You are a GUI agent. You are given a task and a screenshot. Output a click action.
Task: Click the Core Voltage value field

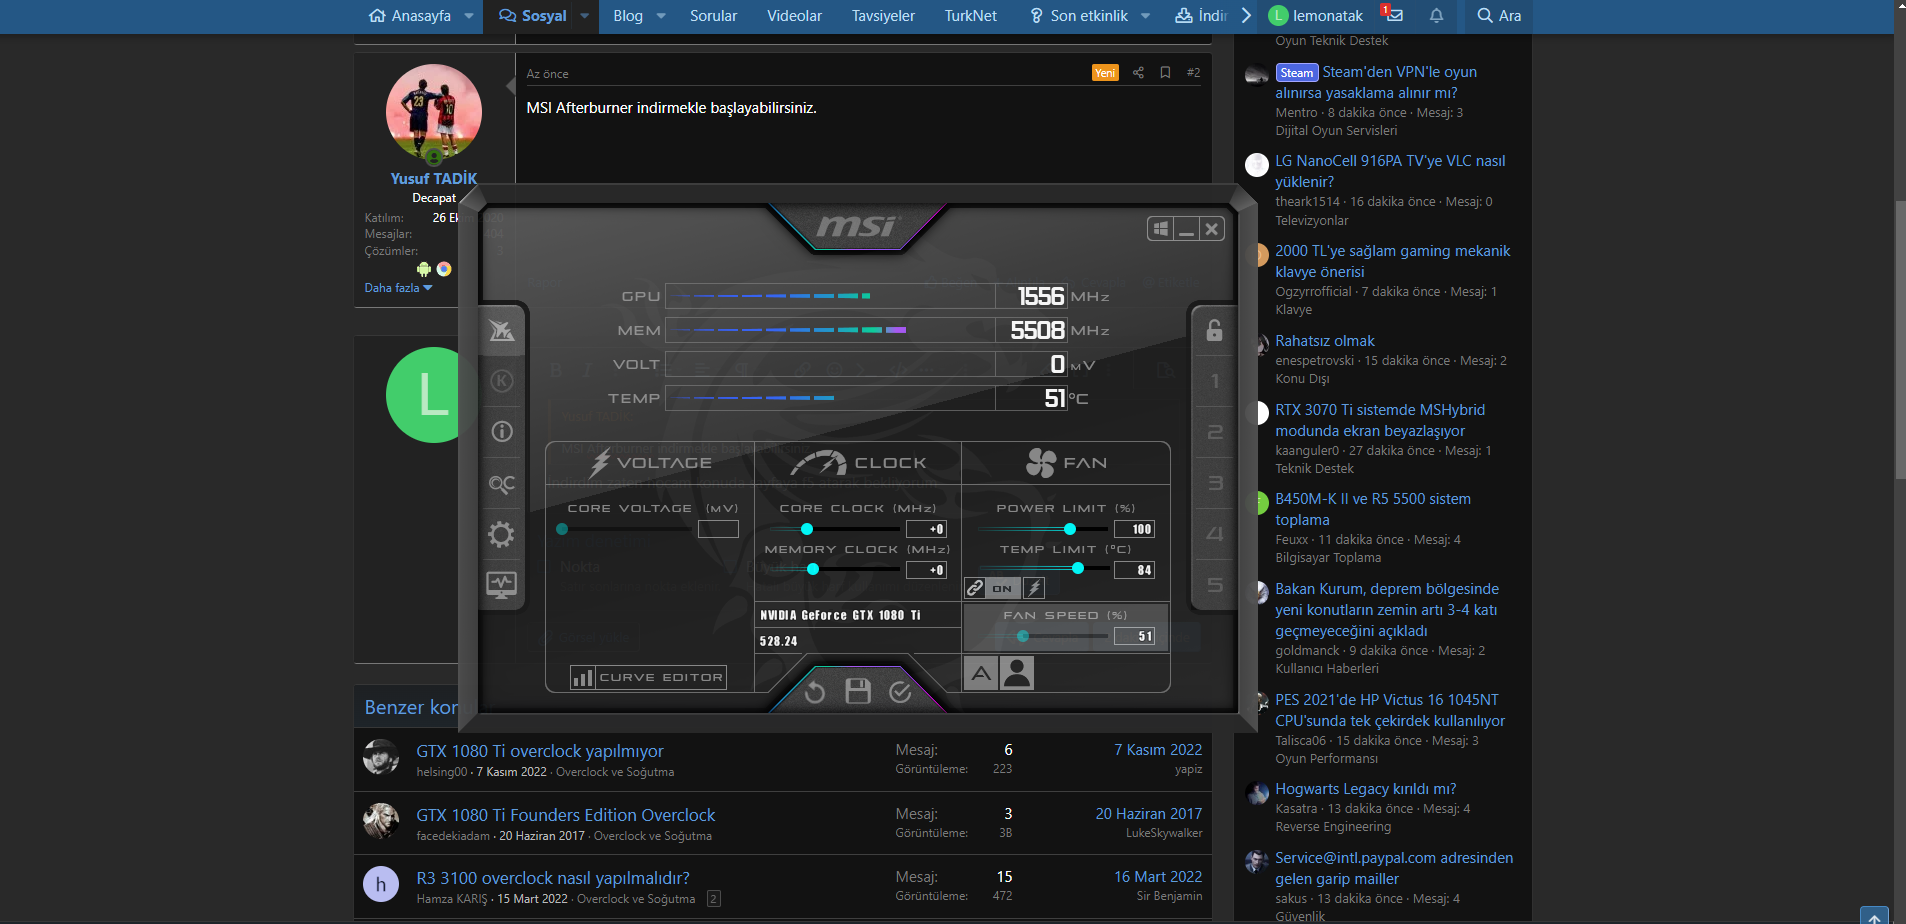tap(718, 529)
